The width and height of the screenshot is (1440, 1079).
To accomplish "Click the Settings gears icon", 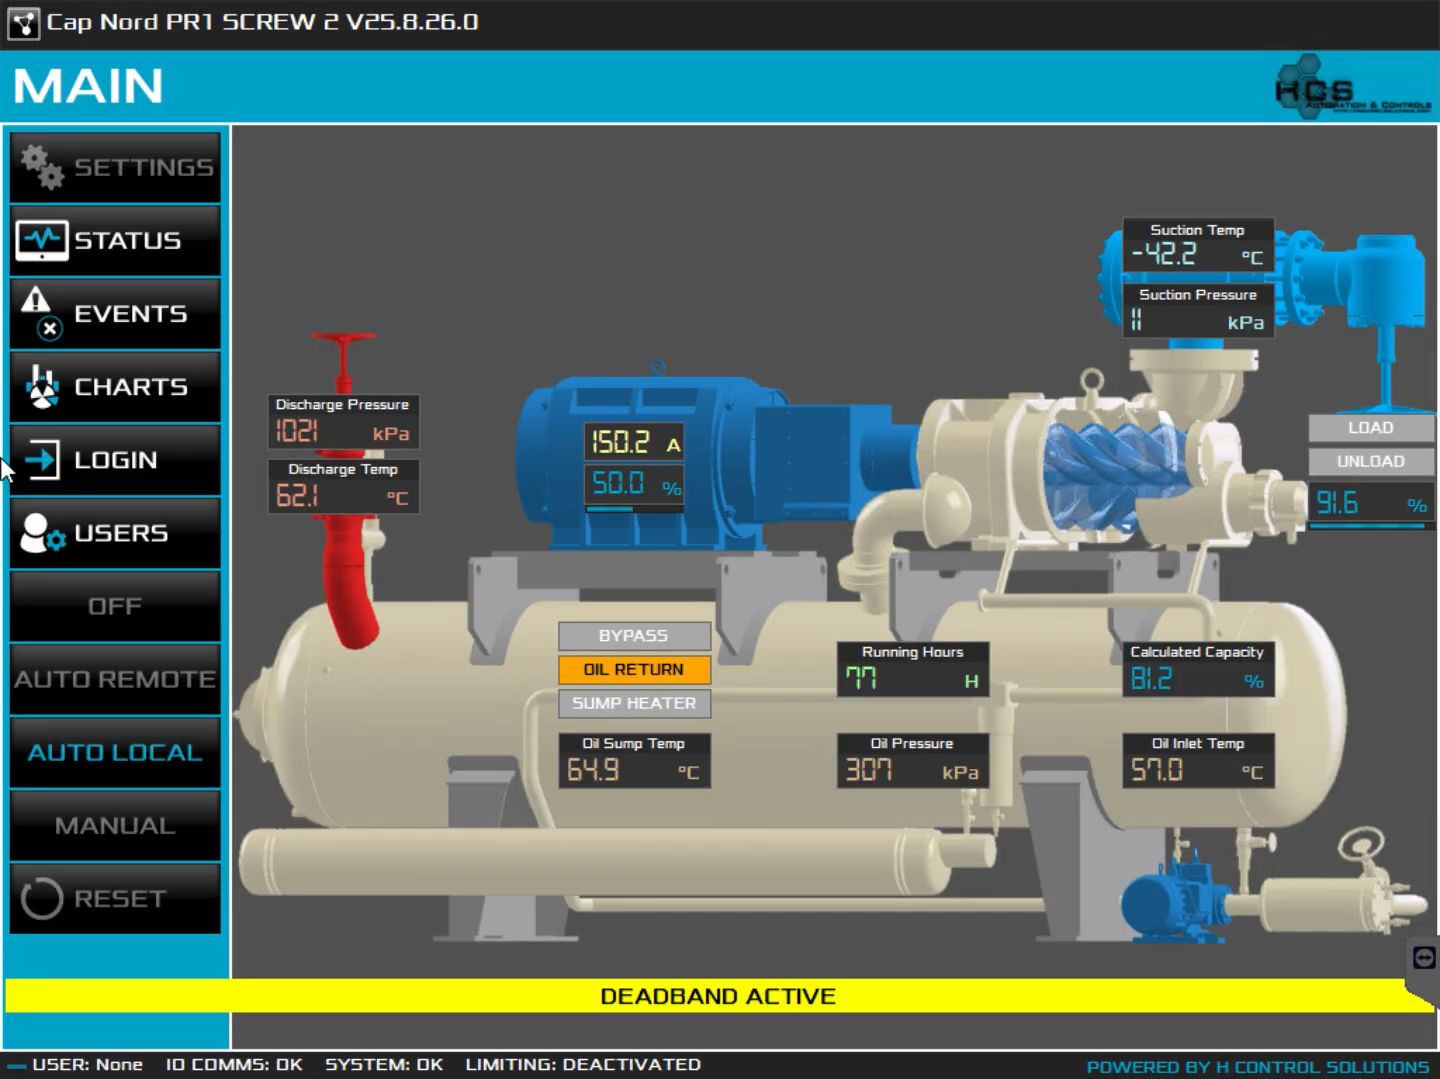I will 42,167.
